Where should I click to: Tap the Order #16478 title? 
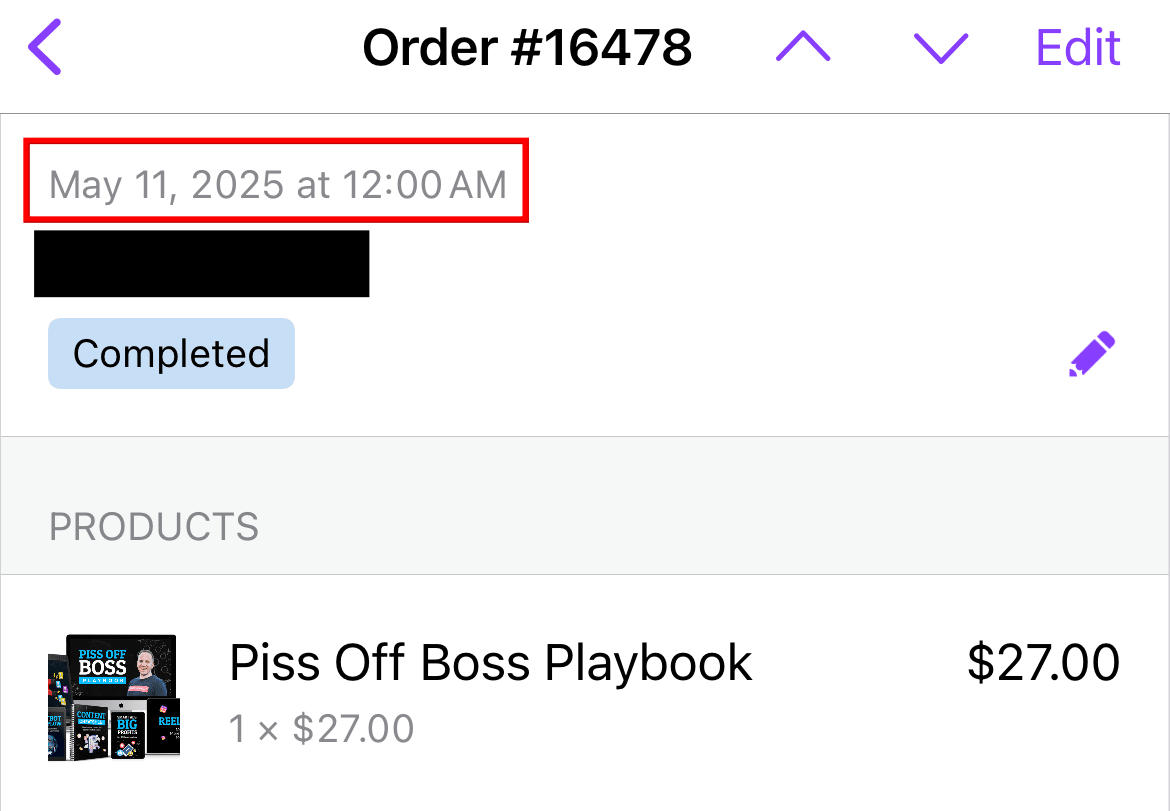(x=527, y=47)
